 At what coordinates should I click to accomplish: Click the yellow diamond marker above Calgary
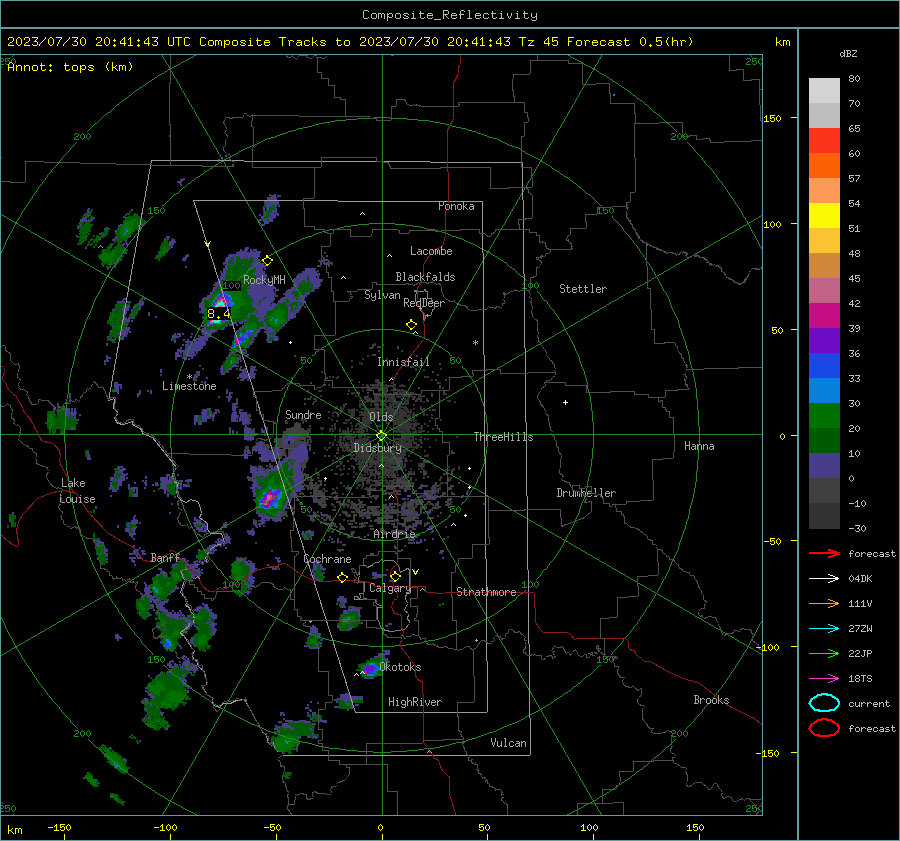pos(395,576)
